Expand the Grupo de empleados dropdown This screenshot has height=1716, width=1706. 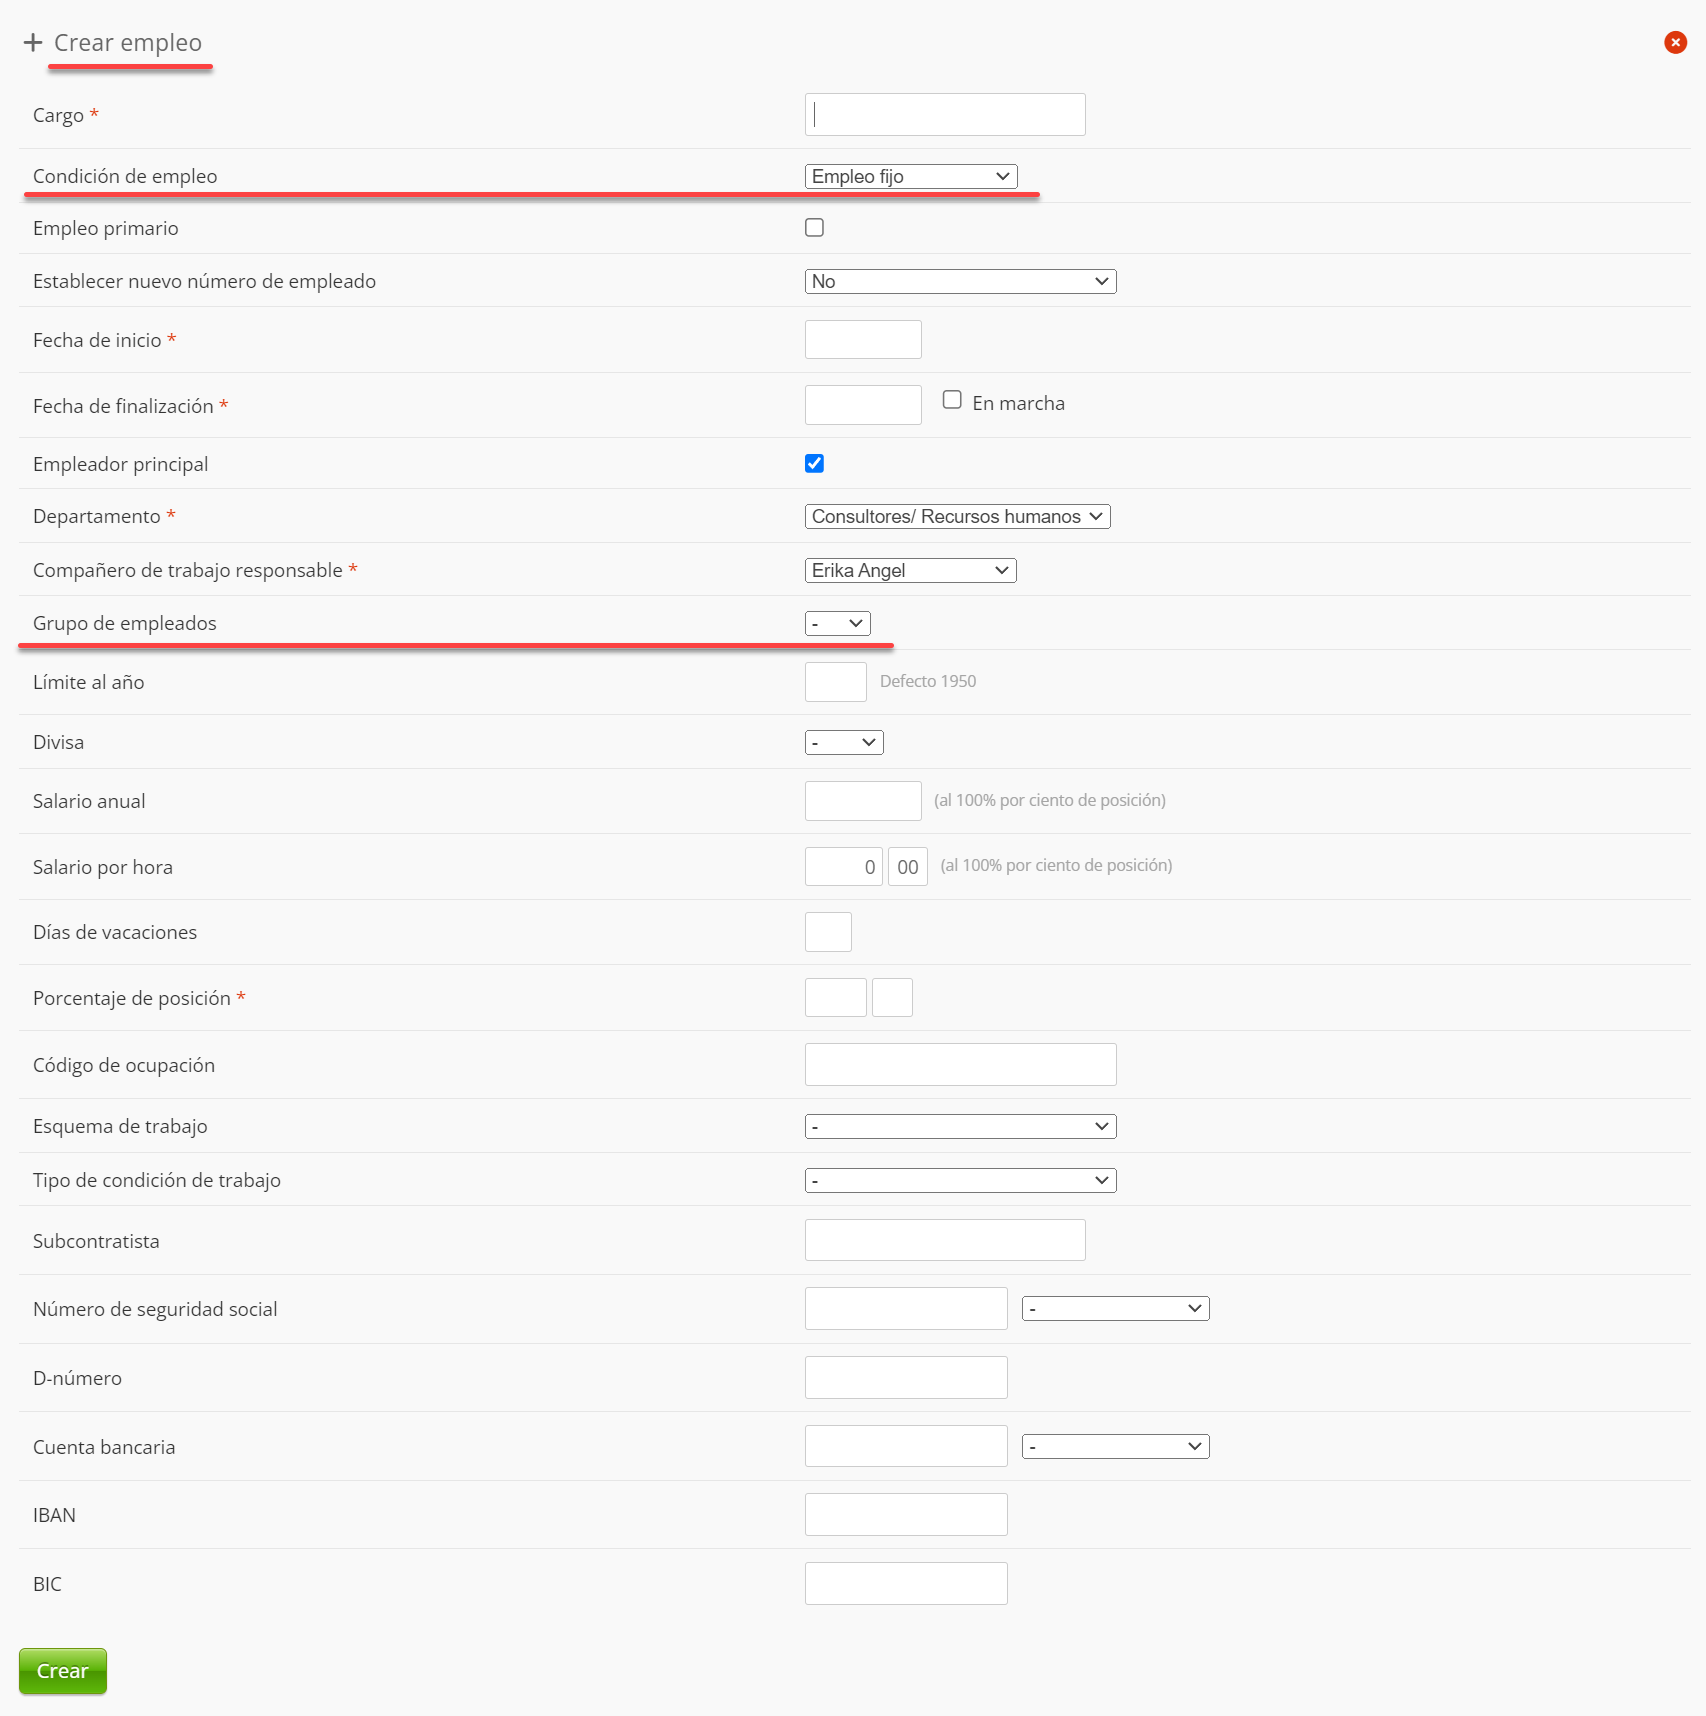point(837,623)
